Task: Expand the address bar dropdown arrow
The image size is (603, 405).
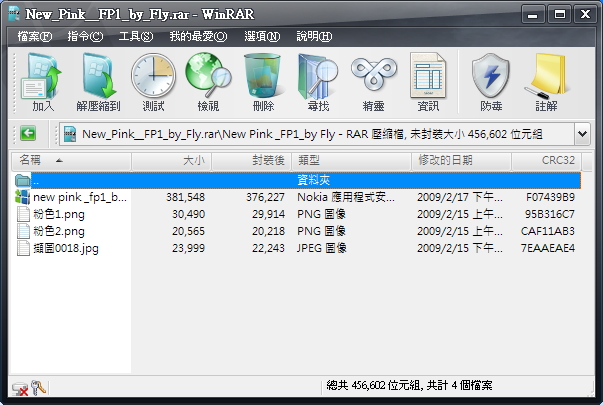Action: coord(583,134)
